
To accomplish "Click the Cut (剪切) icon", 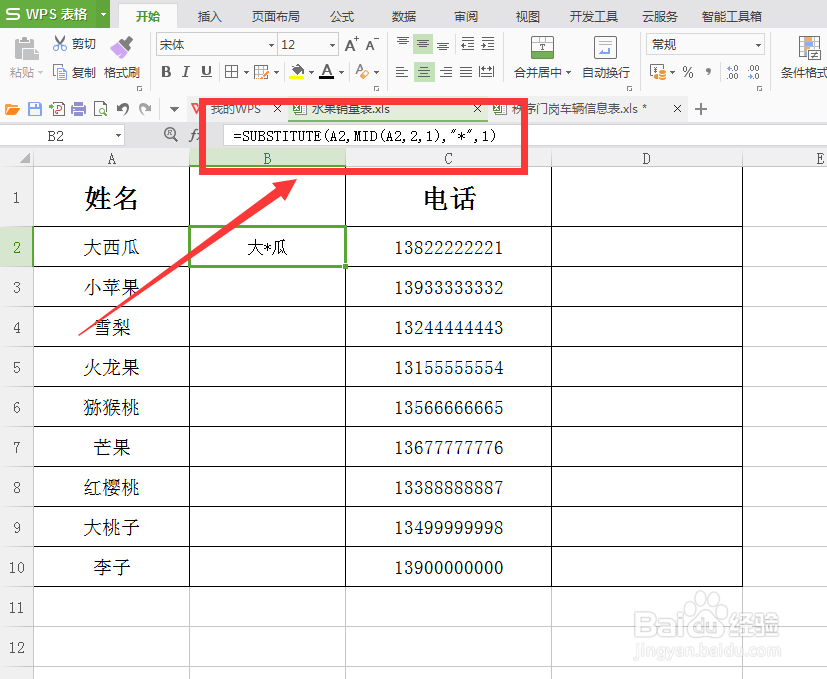I will coord(60,45).
